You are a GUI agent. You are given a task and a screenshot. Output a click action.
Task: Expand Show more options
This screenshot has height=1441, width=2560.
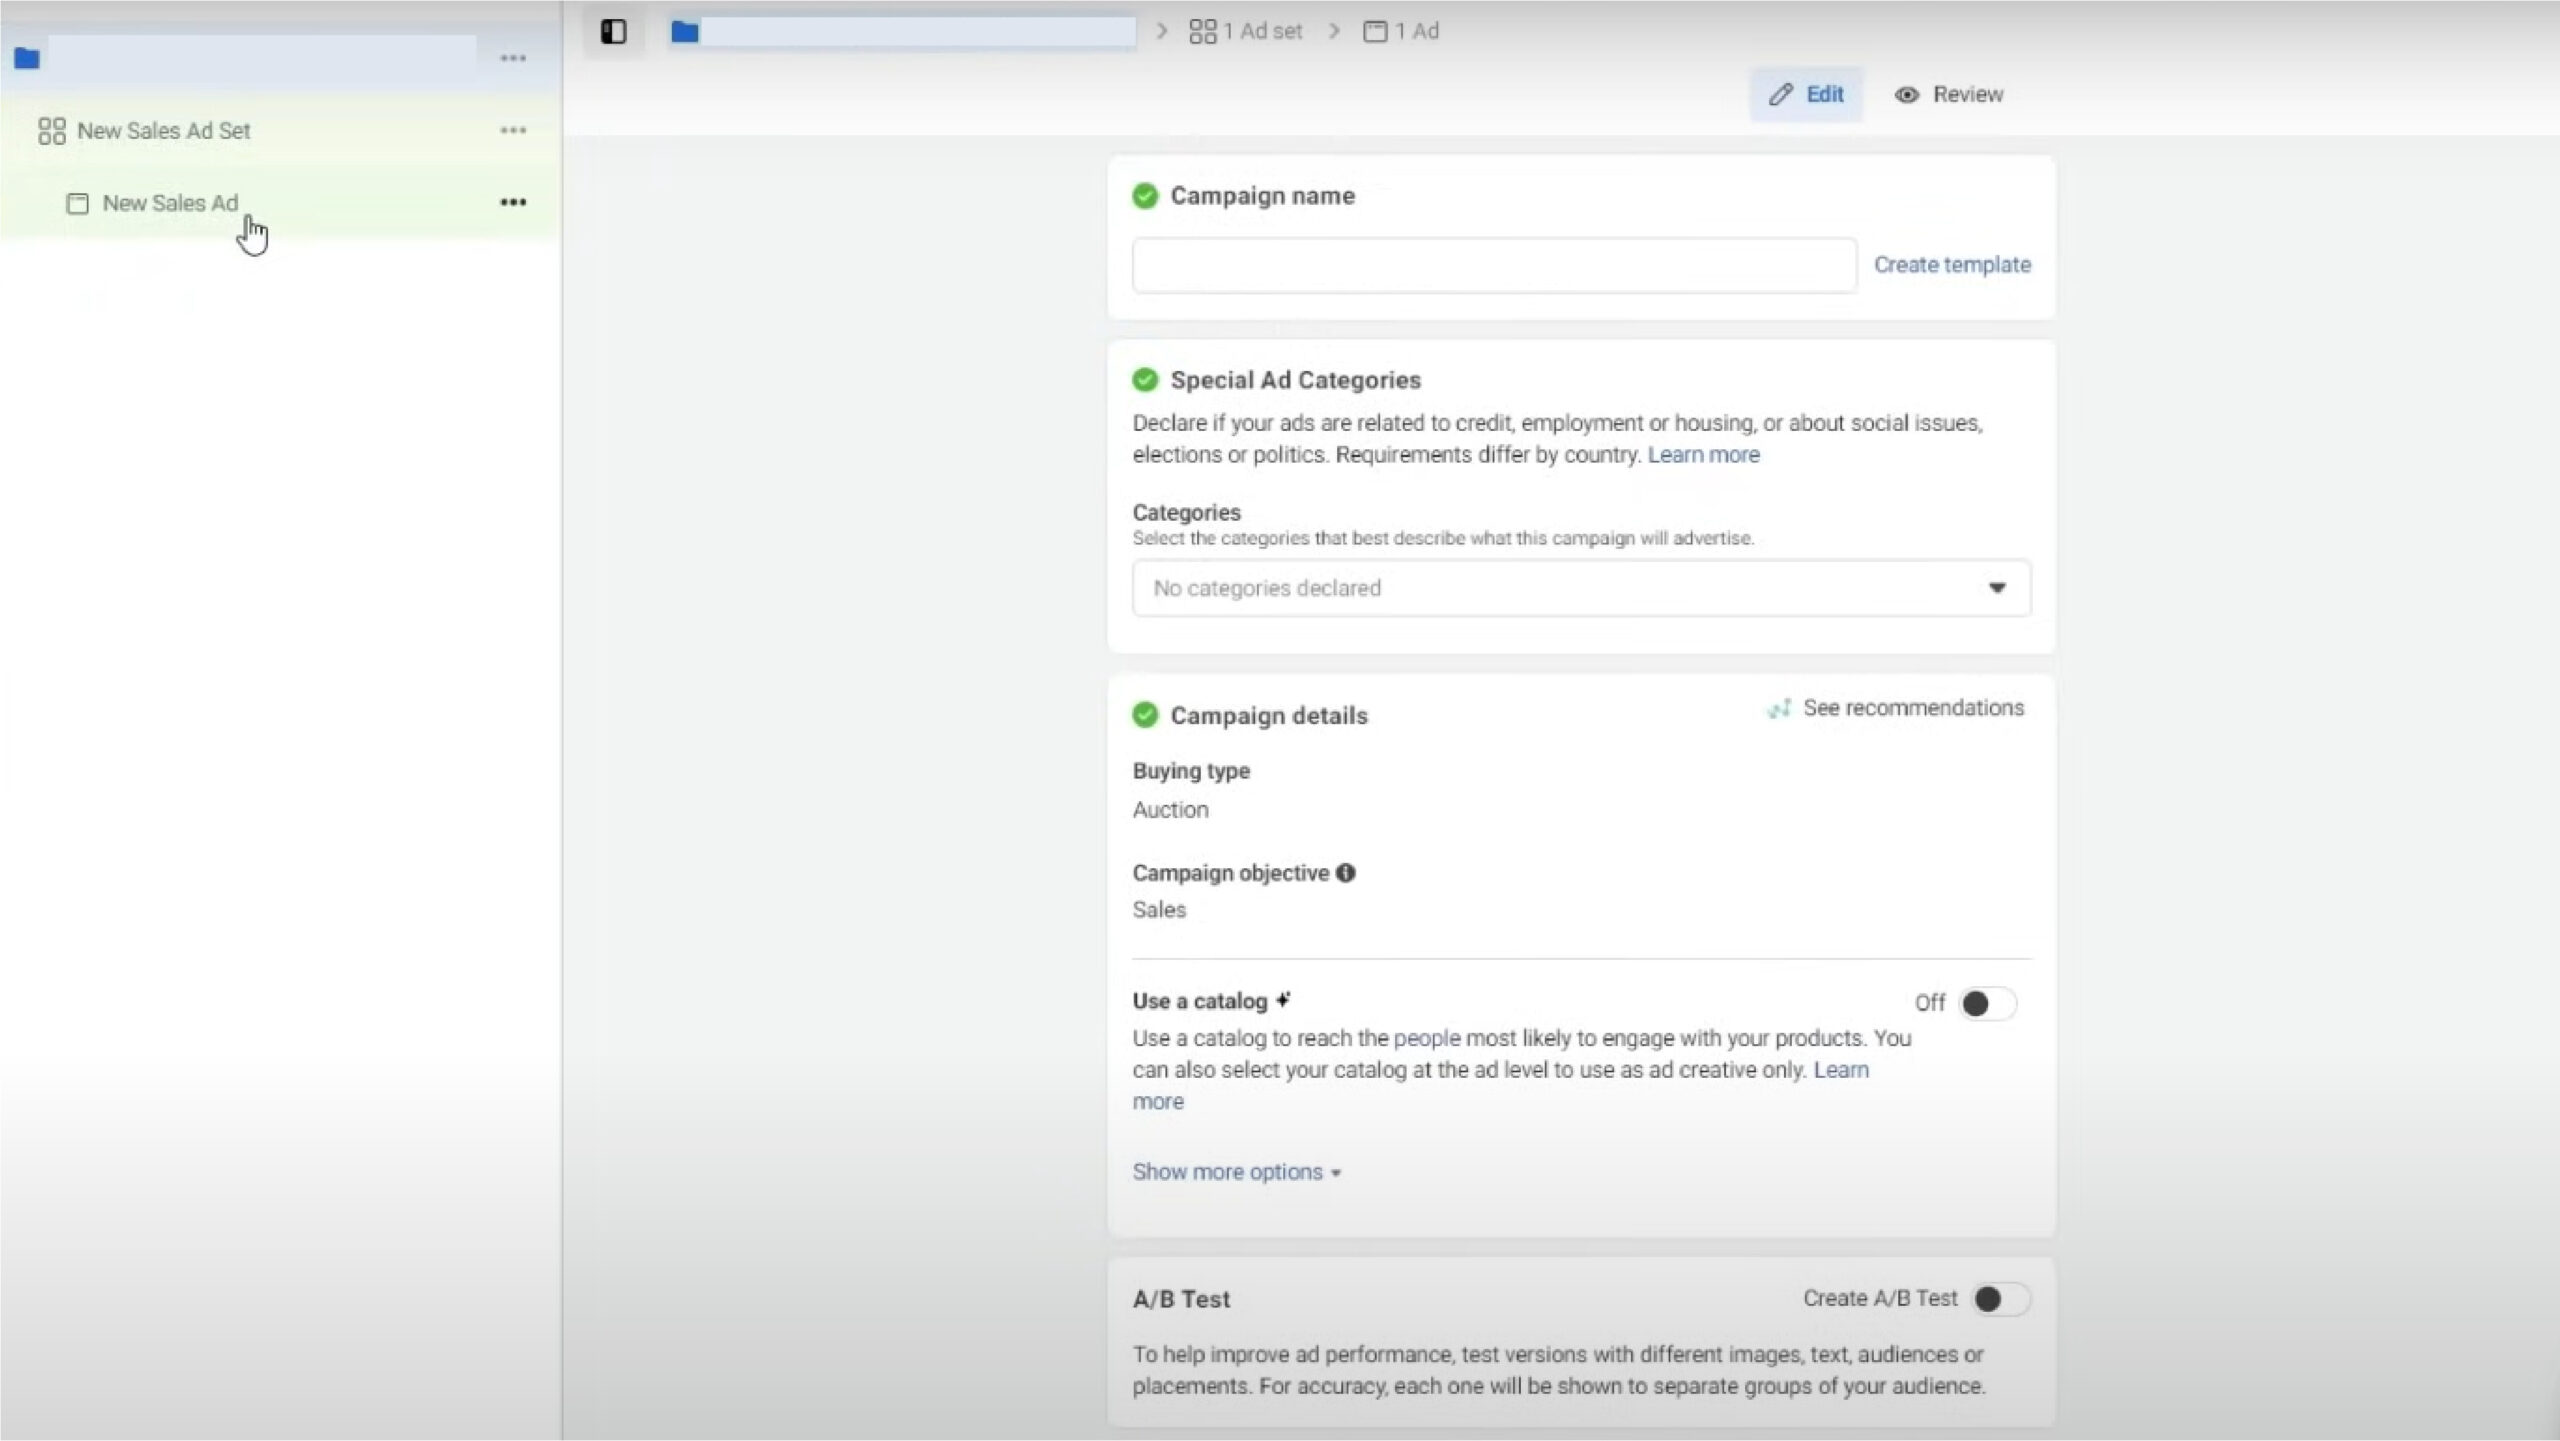tap(1236, 1172)
